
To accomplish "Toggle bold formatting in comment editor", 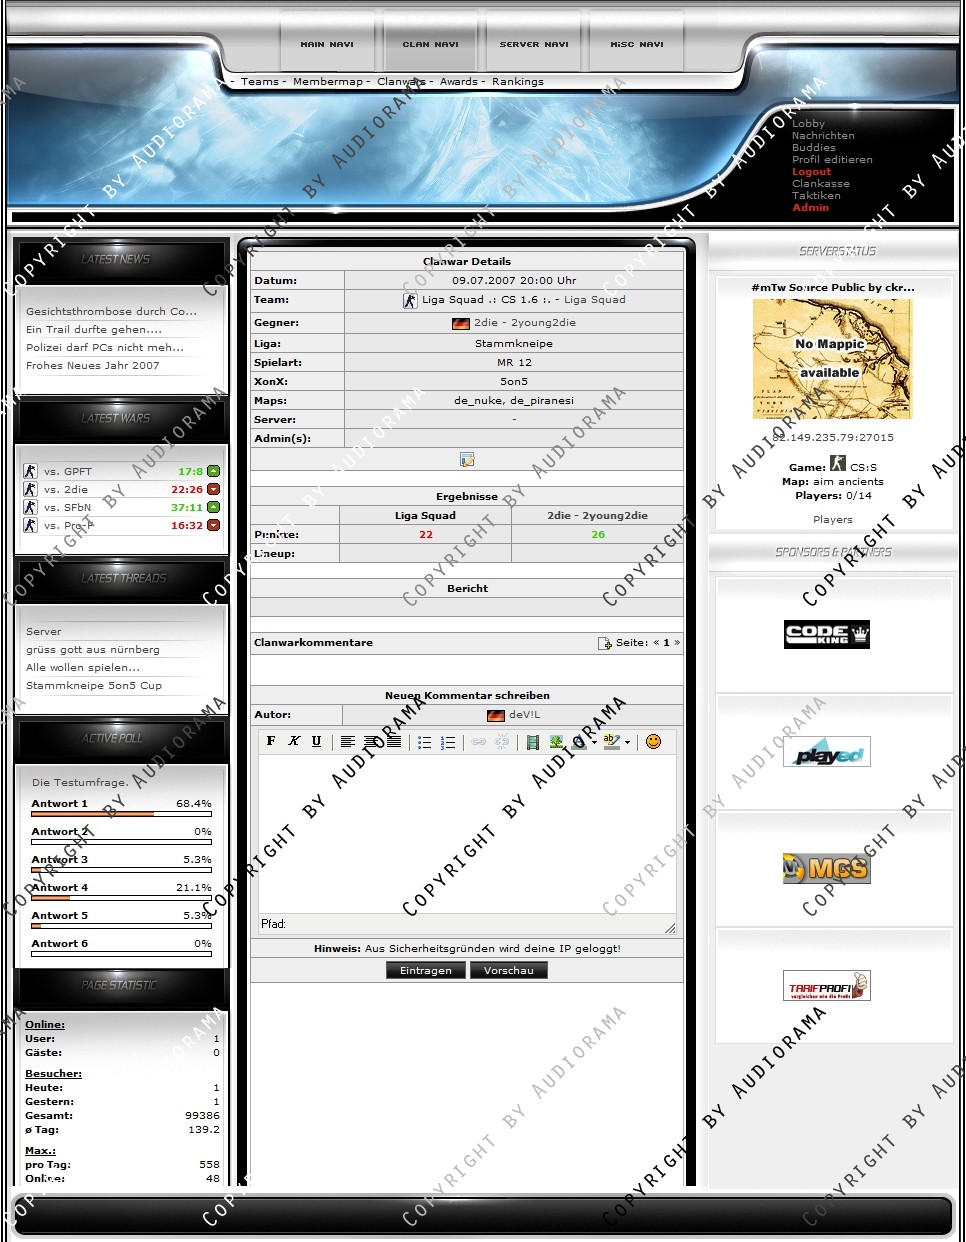I will pos(271,741).
